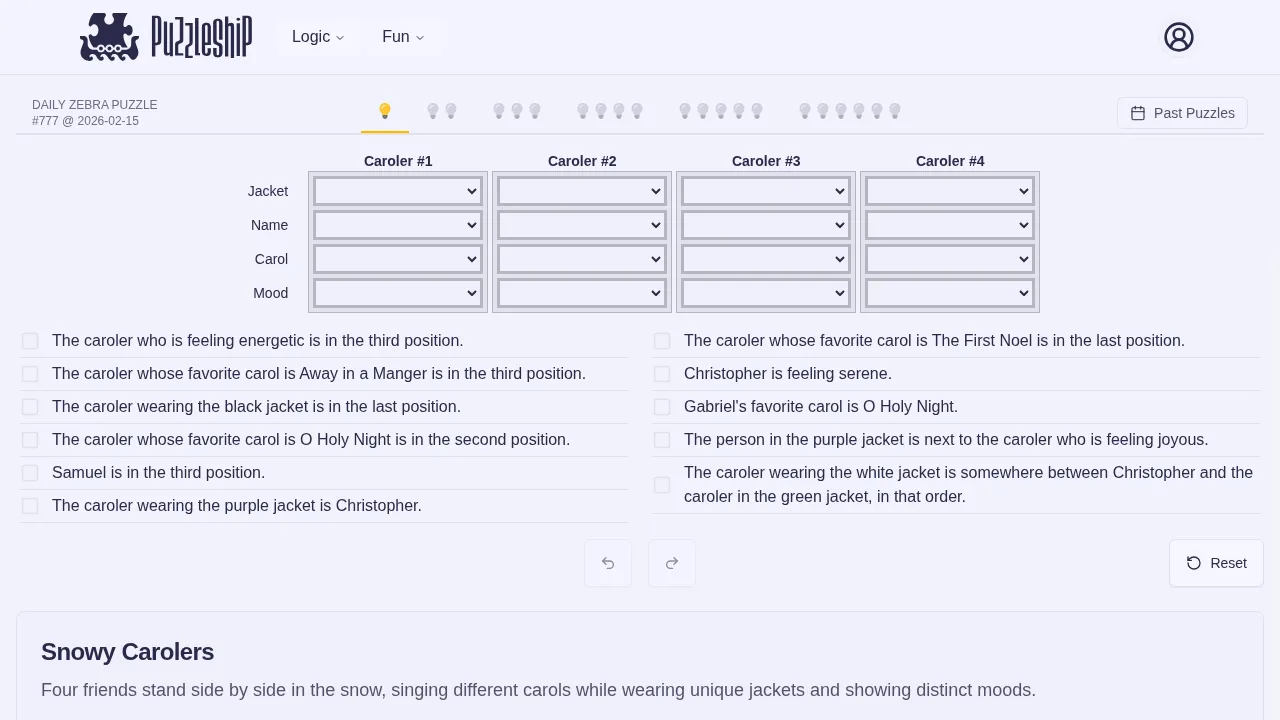
Task: Open the user account profile icon
Action: pos(1179,38)
